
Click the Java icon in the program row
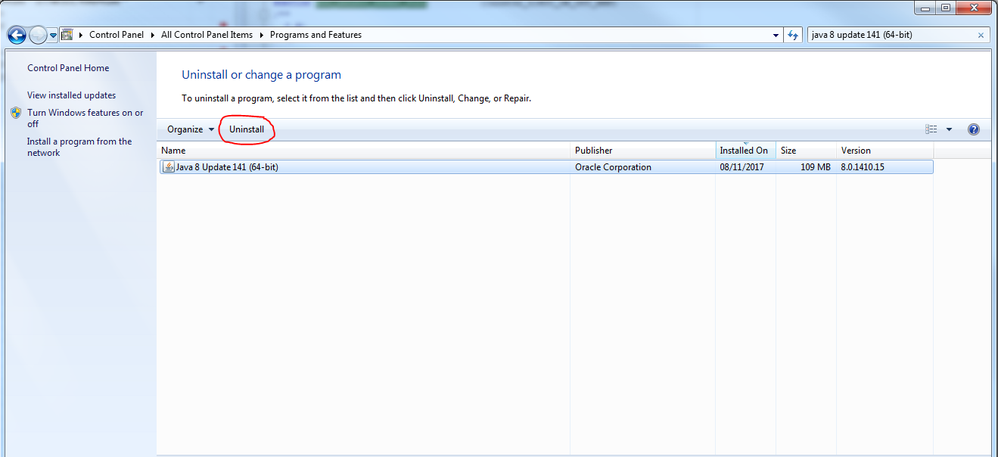(x=169, y=167)
